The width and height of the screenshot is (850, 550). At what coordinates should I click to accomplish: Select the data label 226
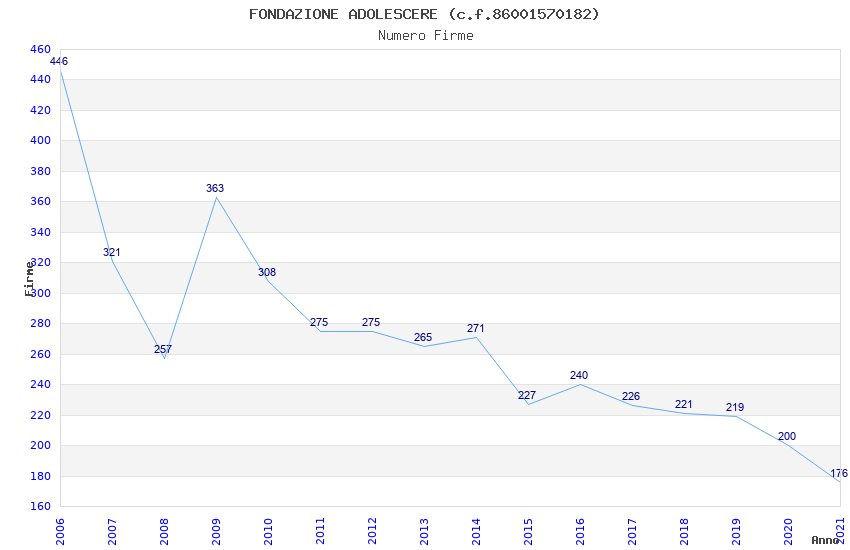[631, 396]
